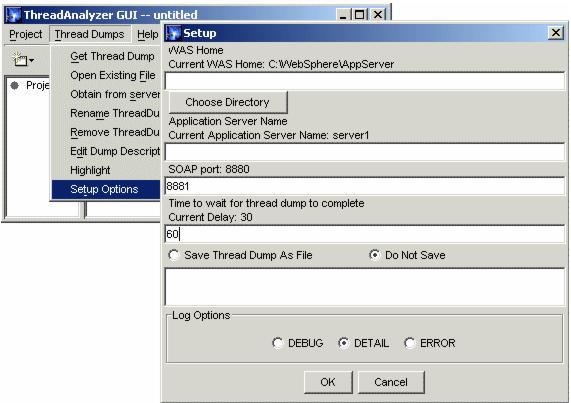Viewport: 571px width, 403px height.
Task: Select the Project tree node bullet
Action: 15,86
